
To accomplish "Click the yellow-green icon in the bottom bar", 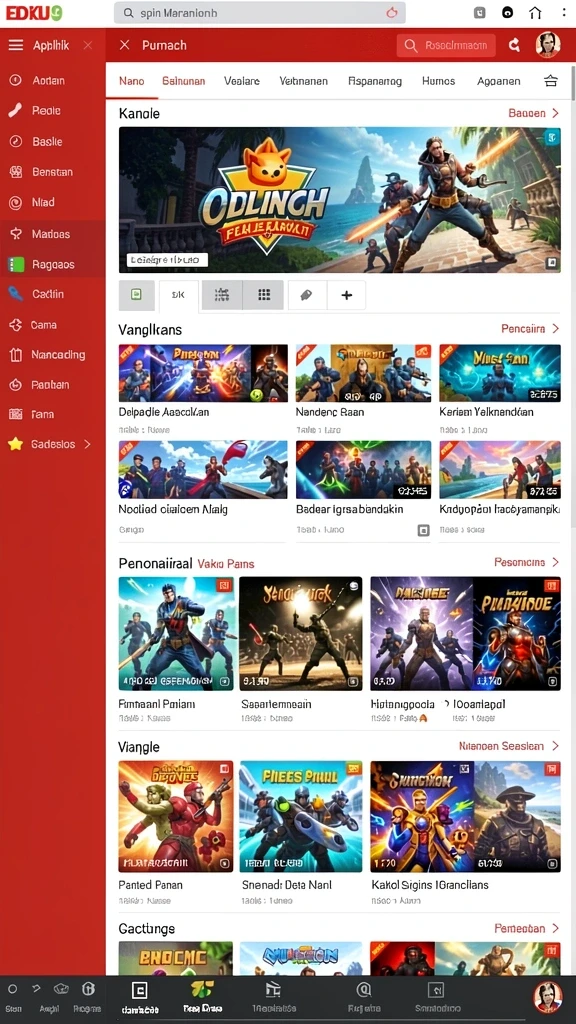I will click(x=202, y=989).
